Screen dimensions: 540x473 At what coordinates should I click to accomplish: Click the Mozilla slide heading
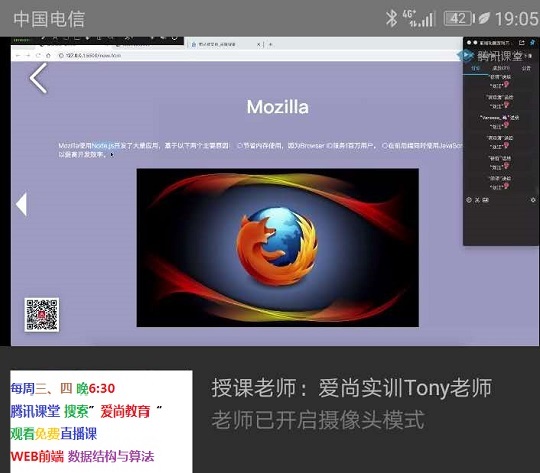tap(278, 107)
